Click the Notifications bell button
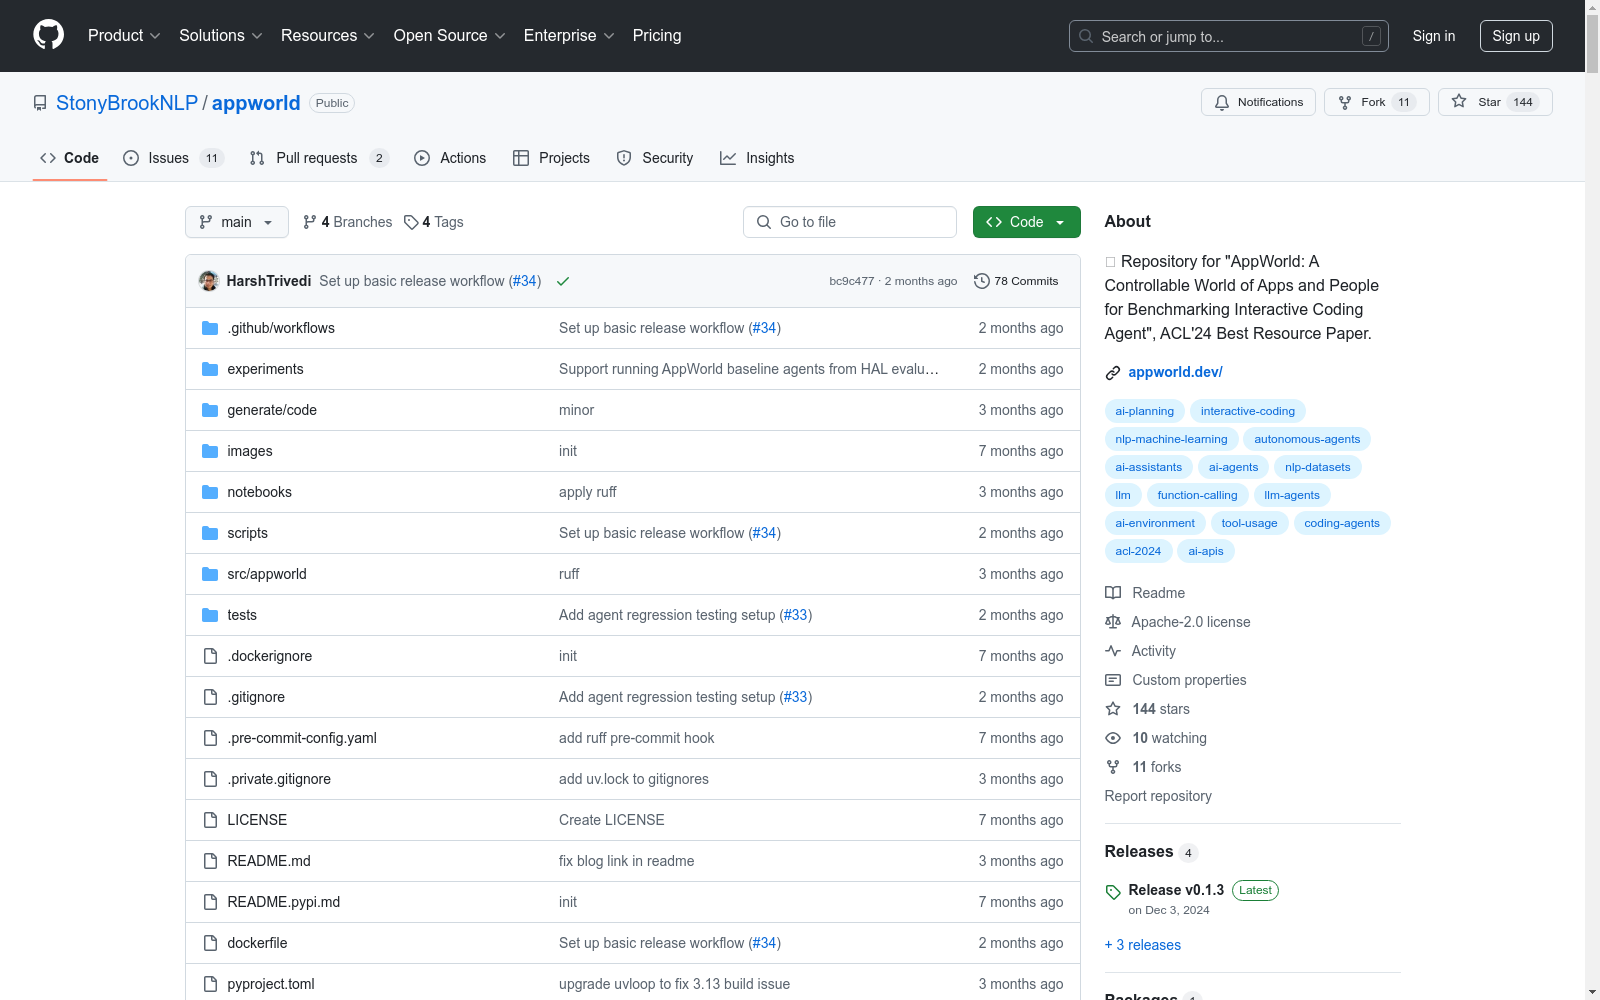1600x1000 pixels. pos(1258,102)
